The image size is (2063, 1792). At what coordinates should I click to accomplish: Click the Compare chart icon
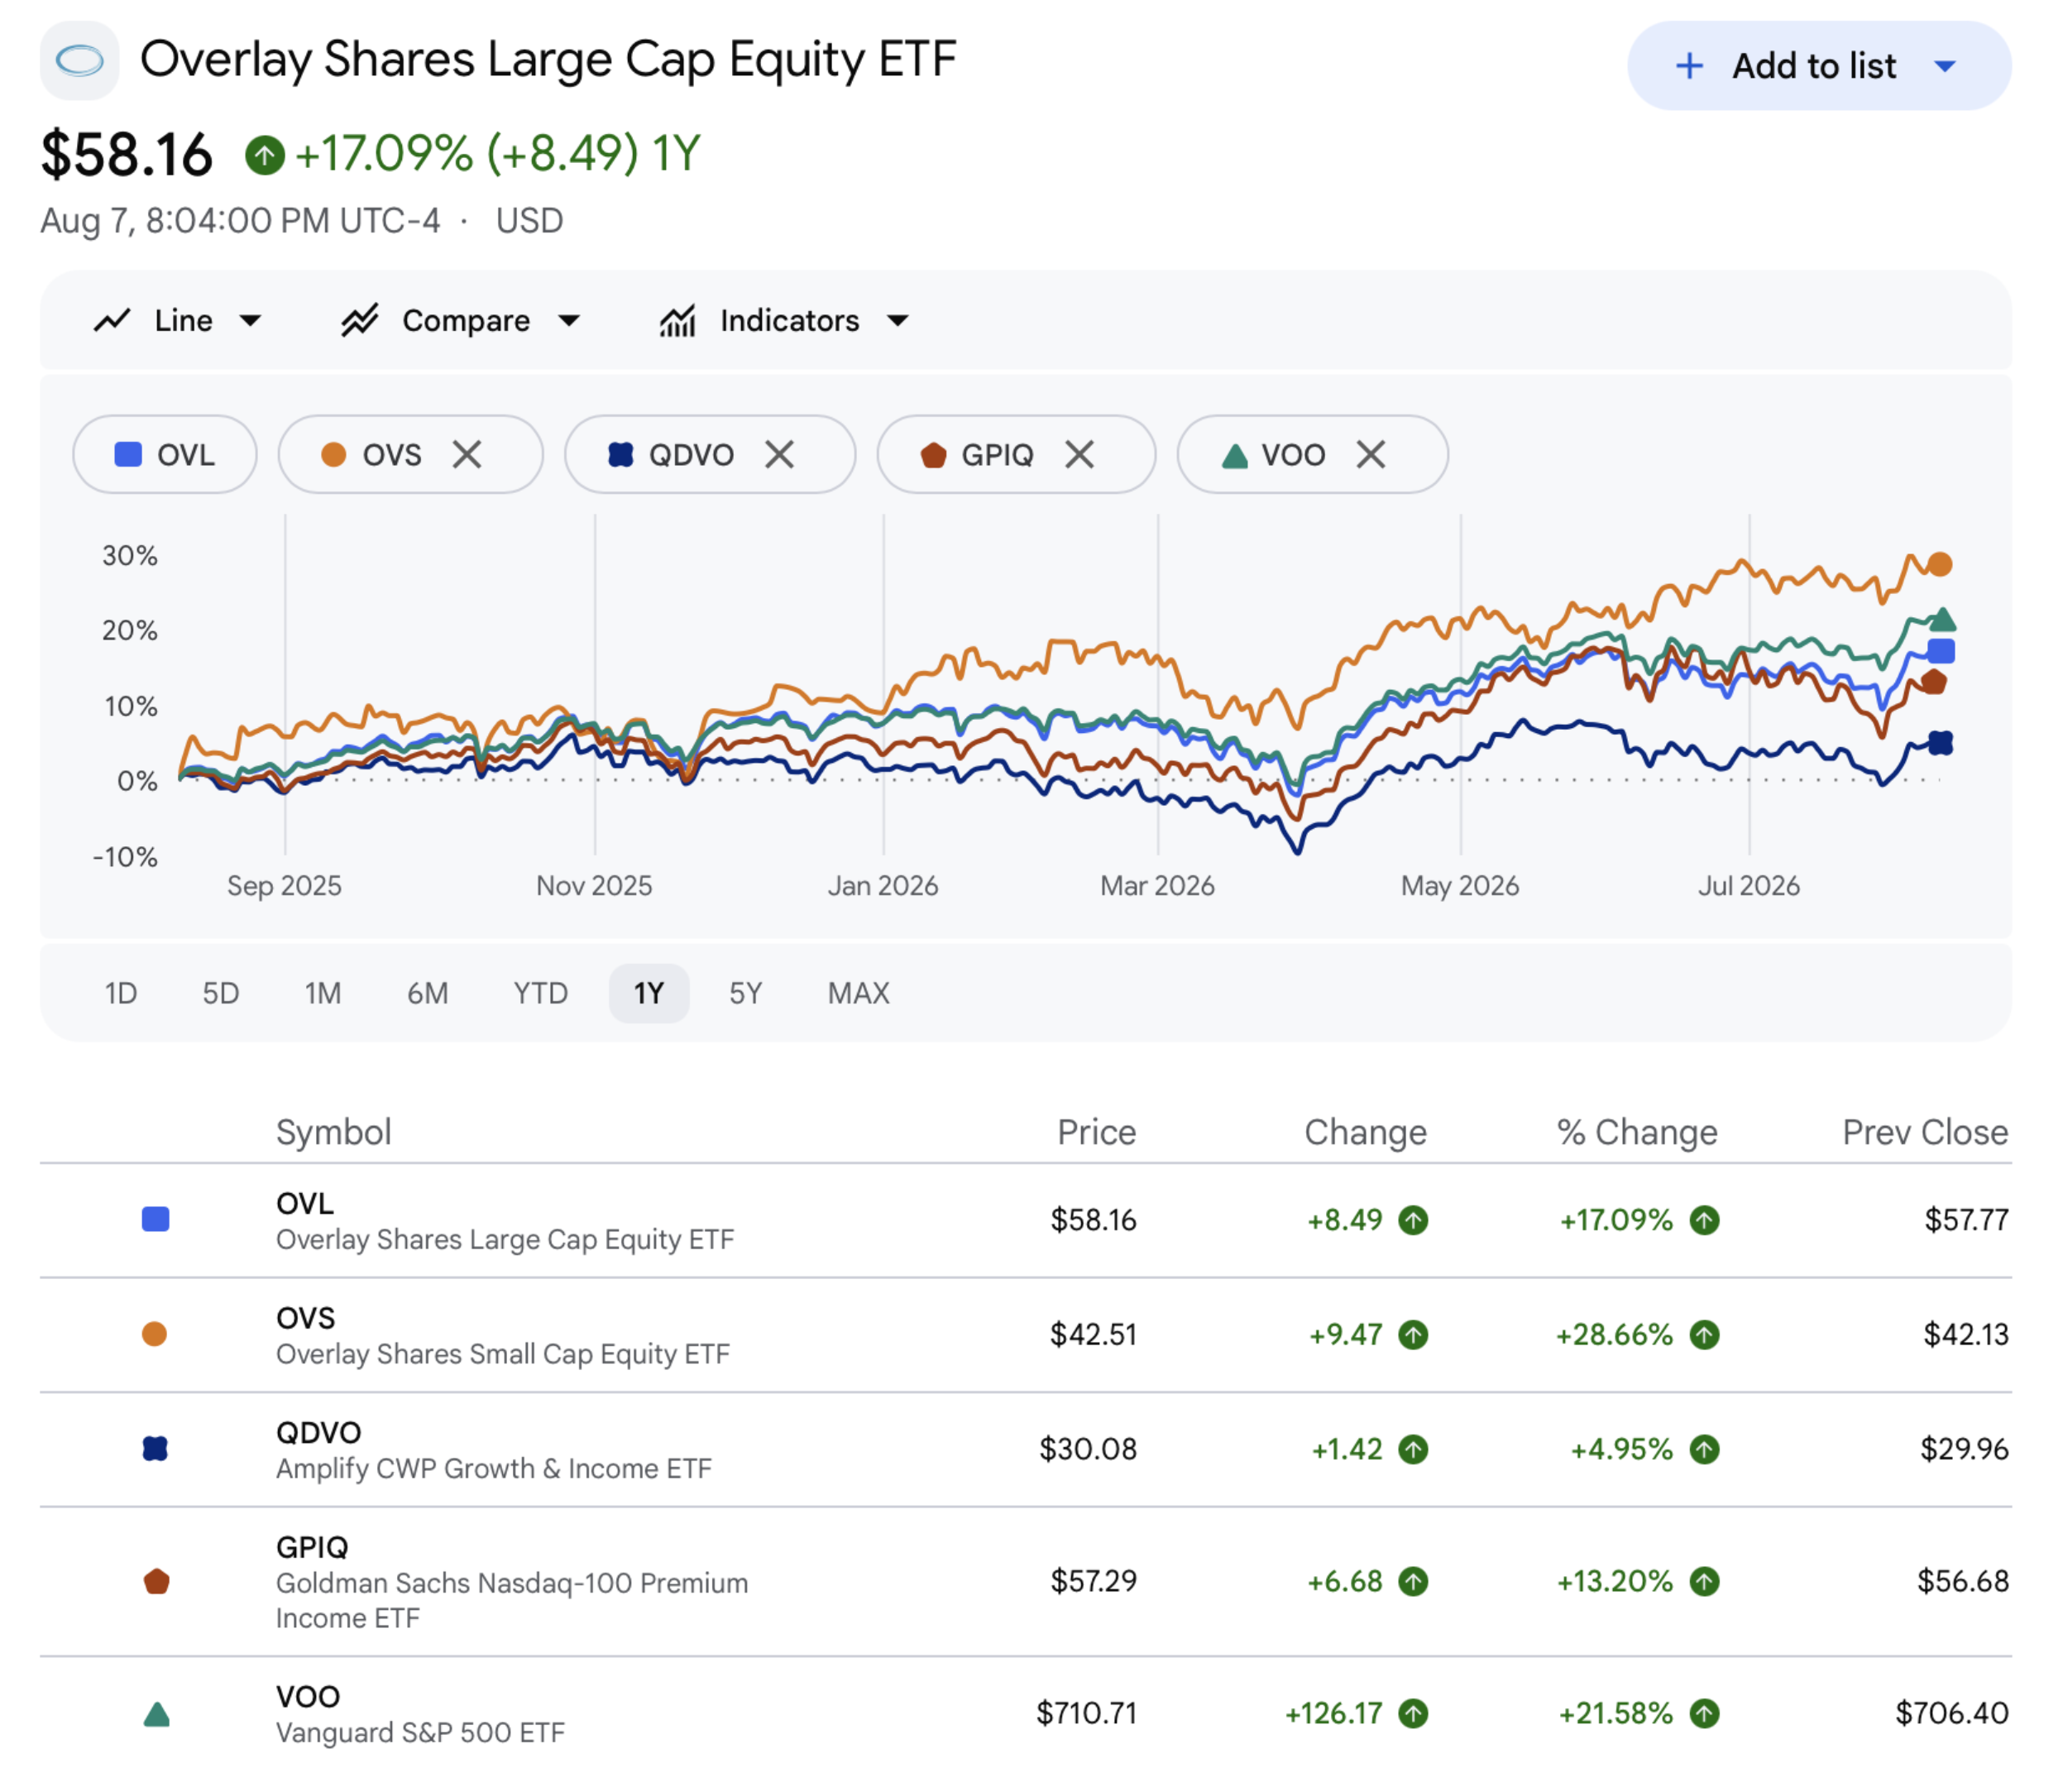pyautogui.click(x=361, y=322)
